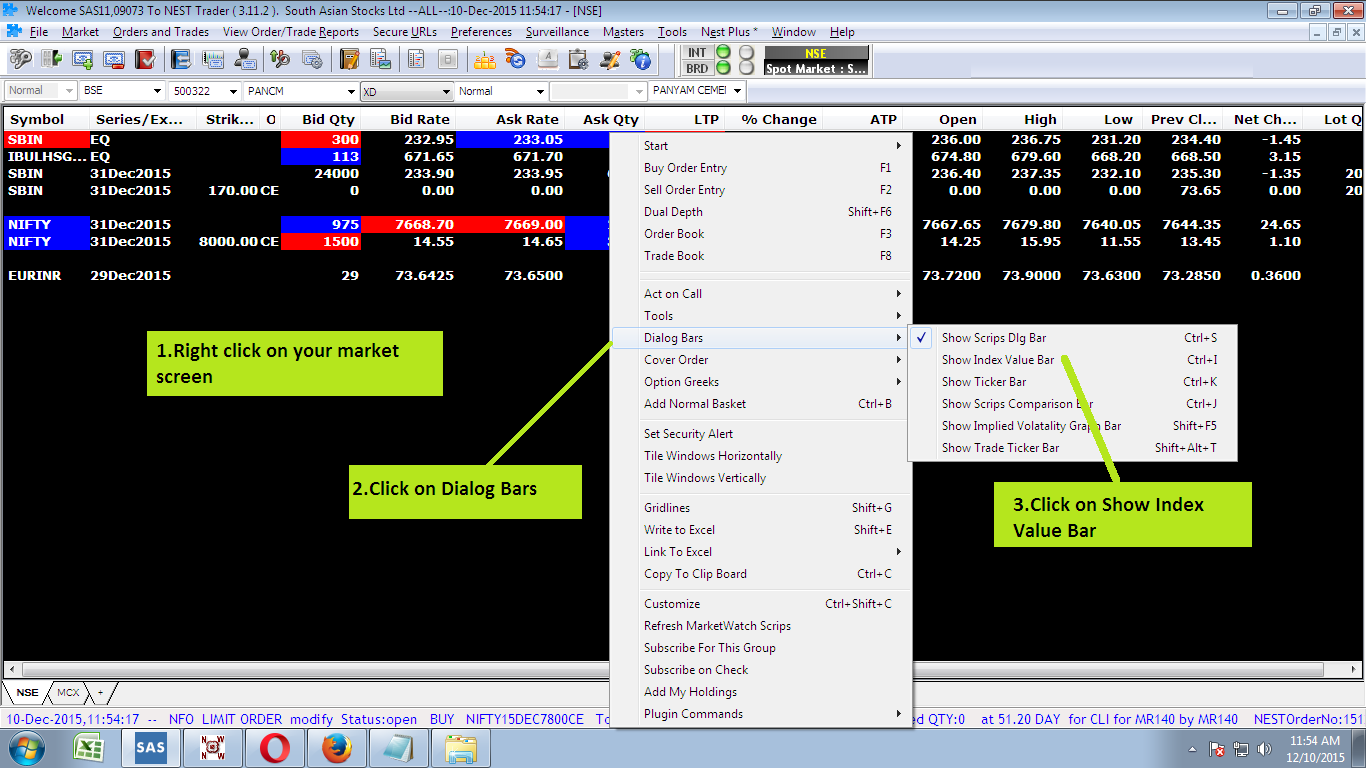1366x768 pixels.
Task: Click the red book with checkmark icon
Action: [145, 59]
